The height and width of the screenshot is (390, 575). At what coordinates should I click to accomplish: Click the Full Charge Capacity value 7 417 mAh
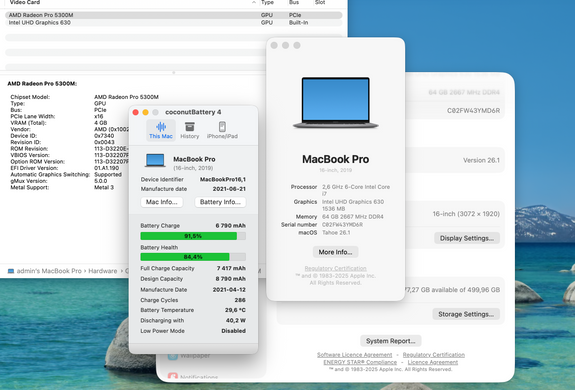tap(231, 268)
